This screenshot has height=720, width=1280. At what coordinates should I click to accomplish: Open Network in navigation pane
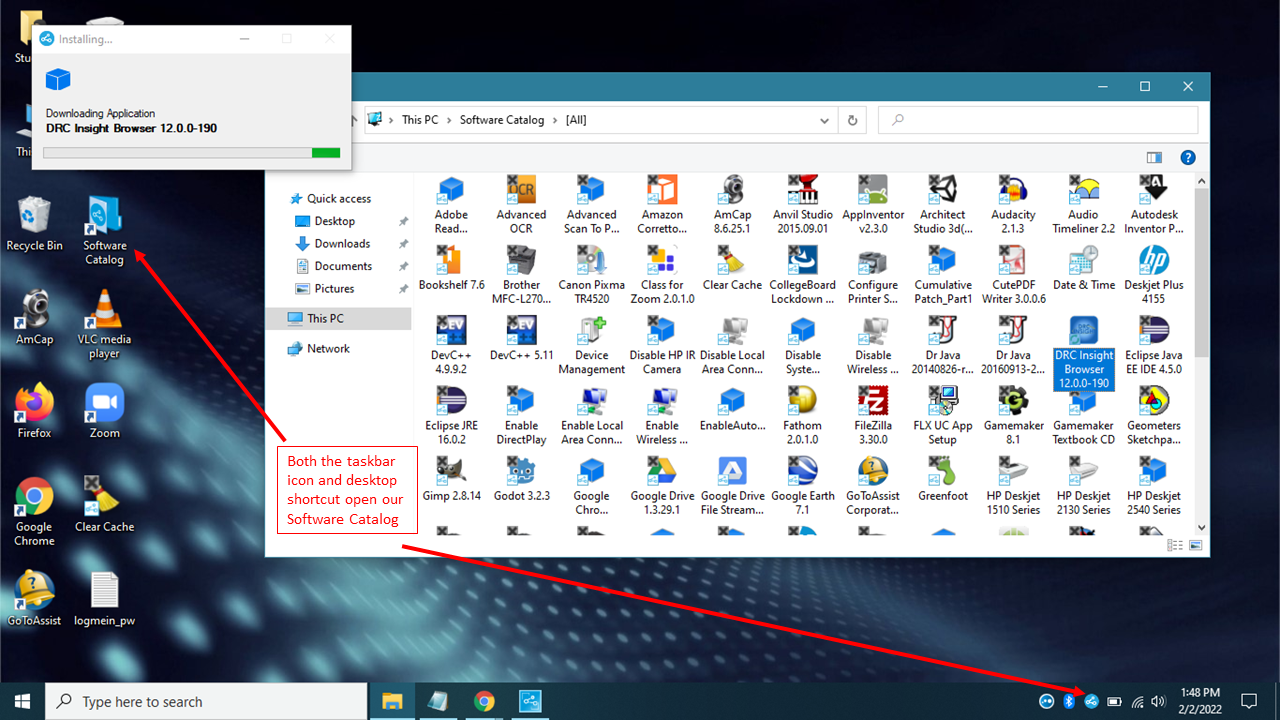328,348
